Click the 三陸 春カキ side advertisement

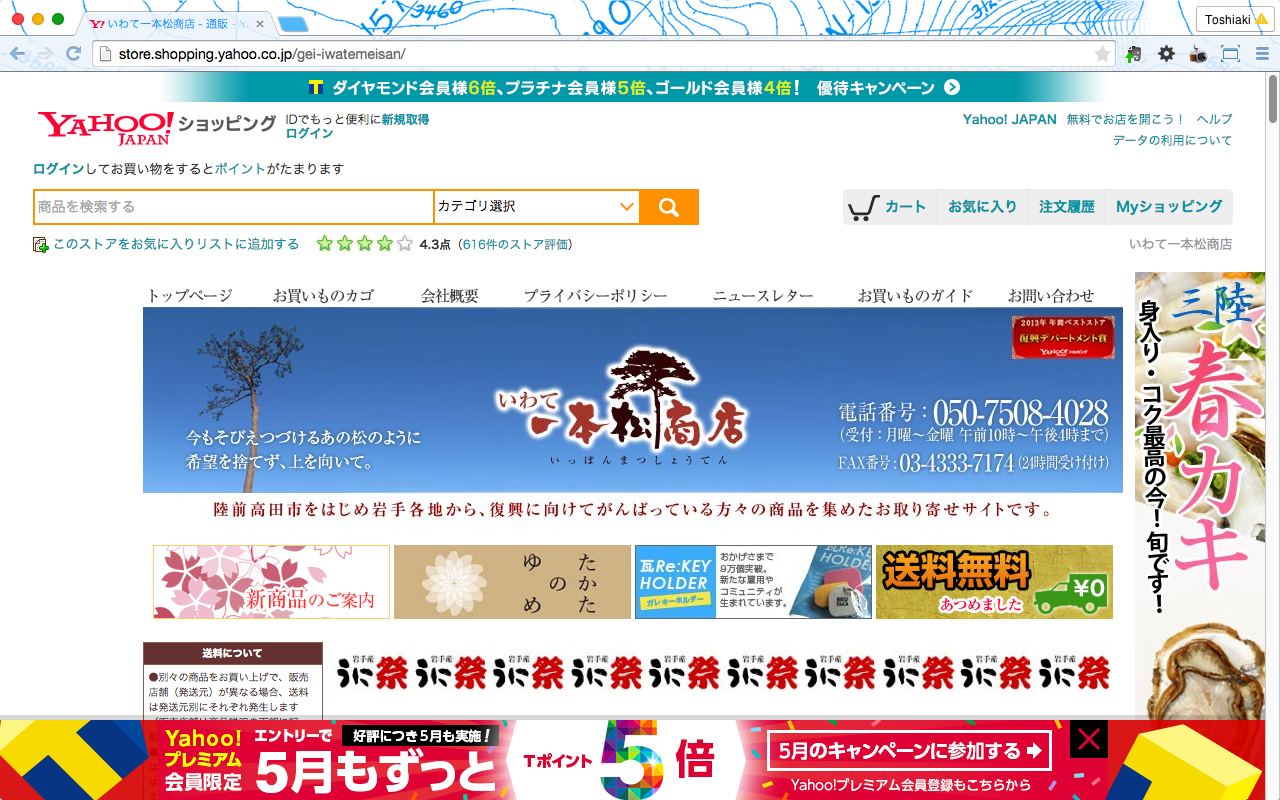tap(1199, 495)
